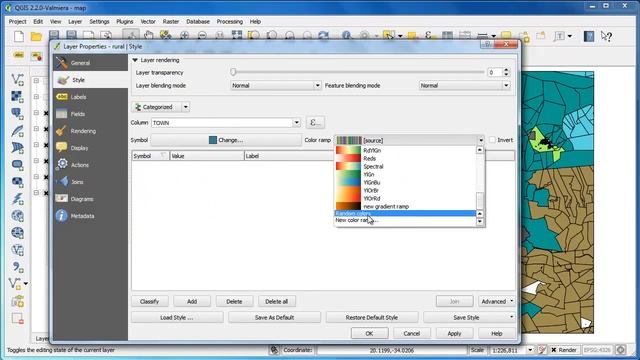This screenshot has width=640, height=360.
Task: Click the Coordinate field in status bar
Action: pyautogui.click(x=392, y=350)
